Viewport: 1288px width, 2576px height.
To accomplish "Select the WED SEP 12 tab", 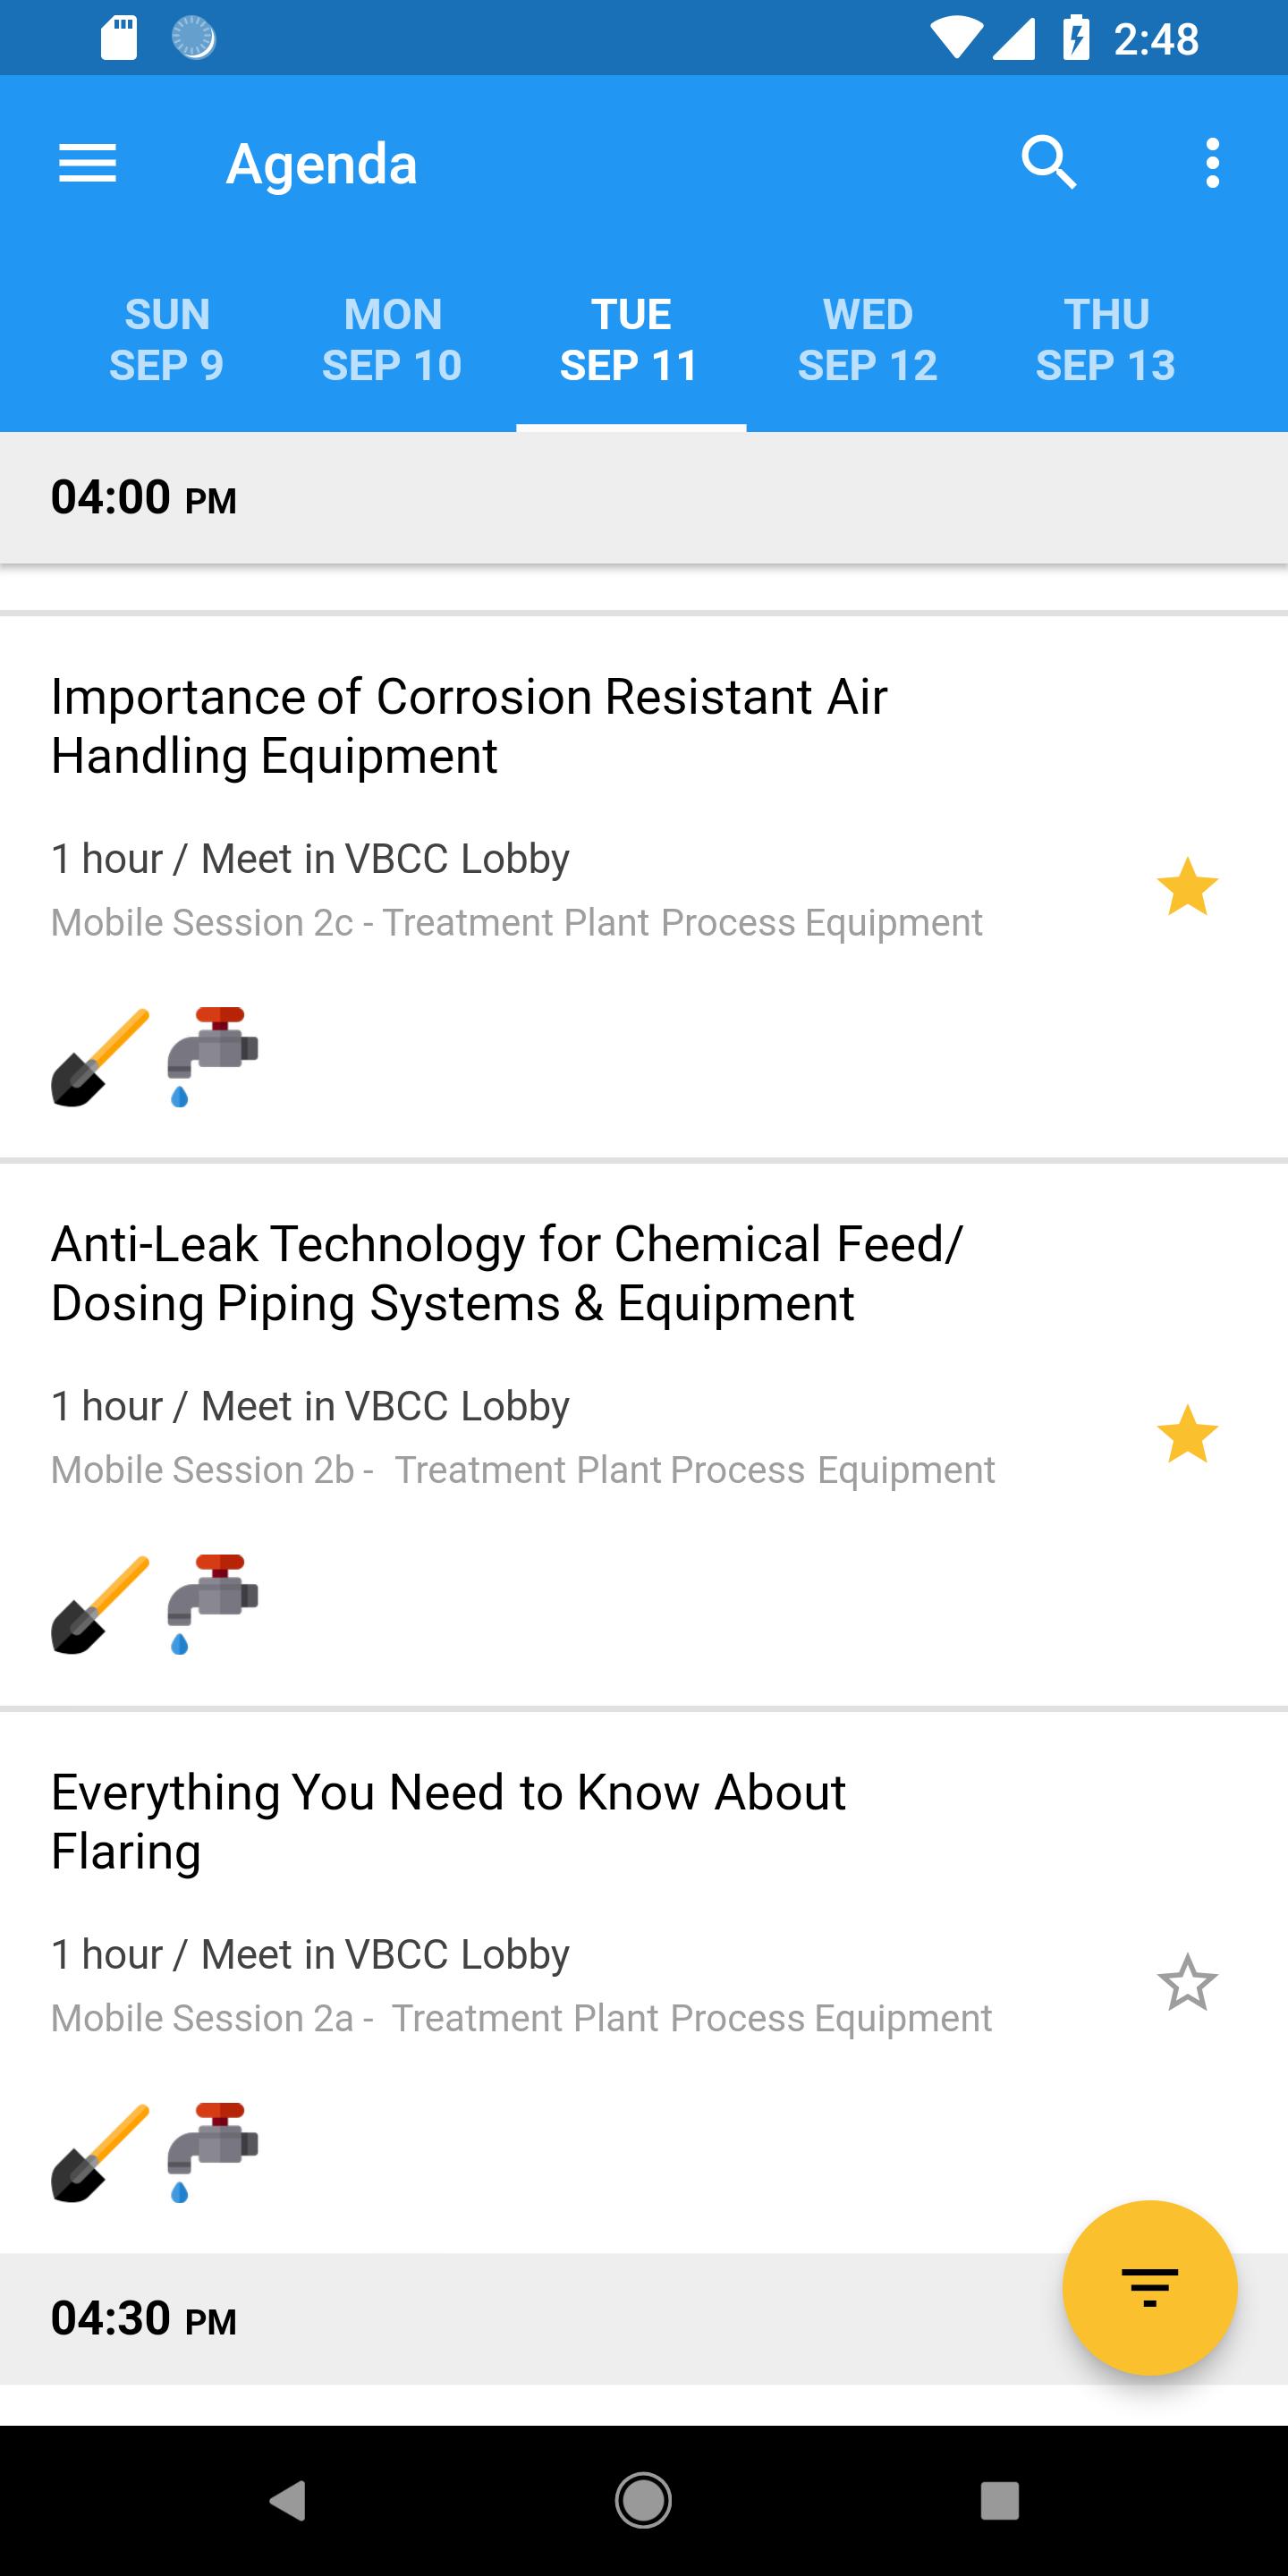I will tap(867, 340).
